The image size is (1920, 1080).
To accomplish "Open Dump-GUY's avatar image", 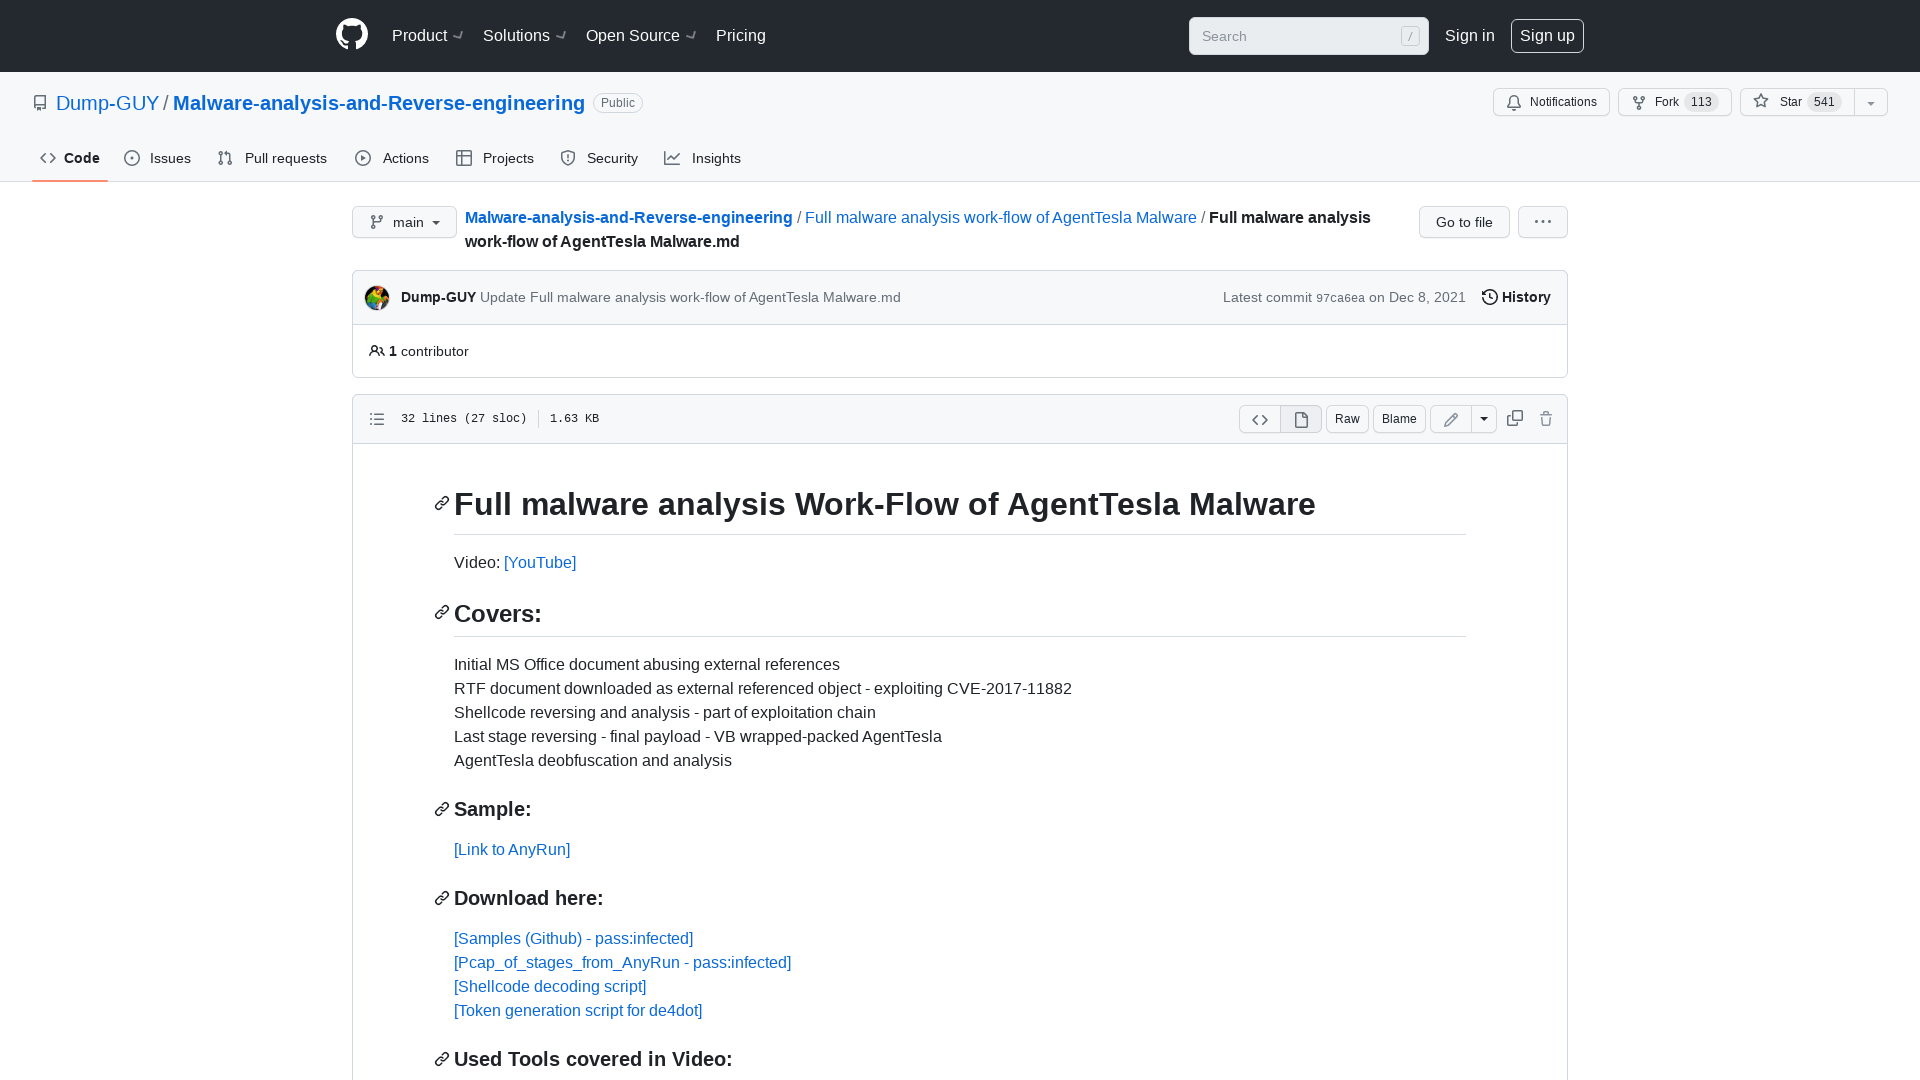I will click(377, 297).
